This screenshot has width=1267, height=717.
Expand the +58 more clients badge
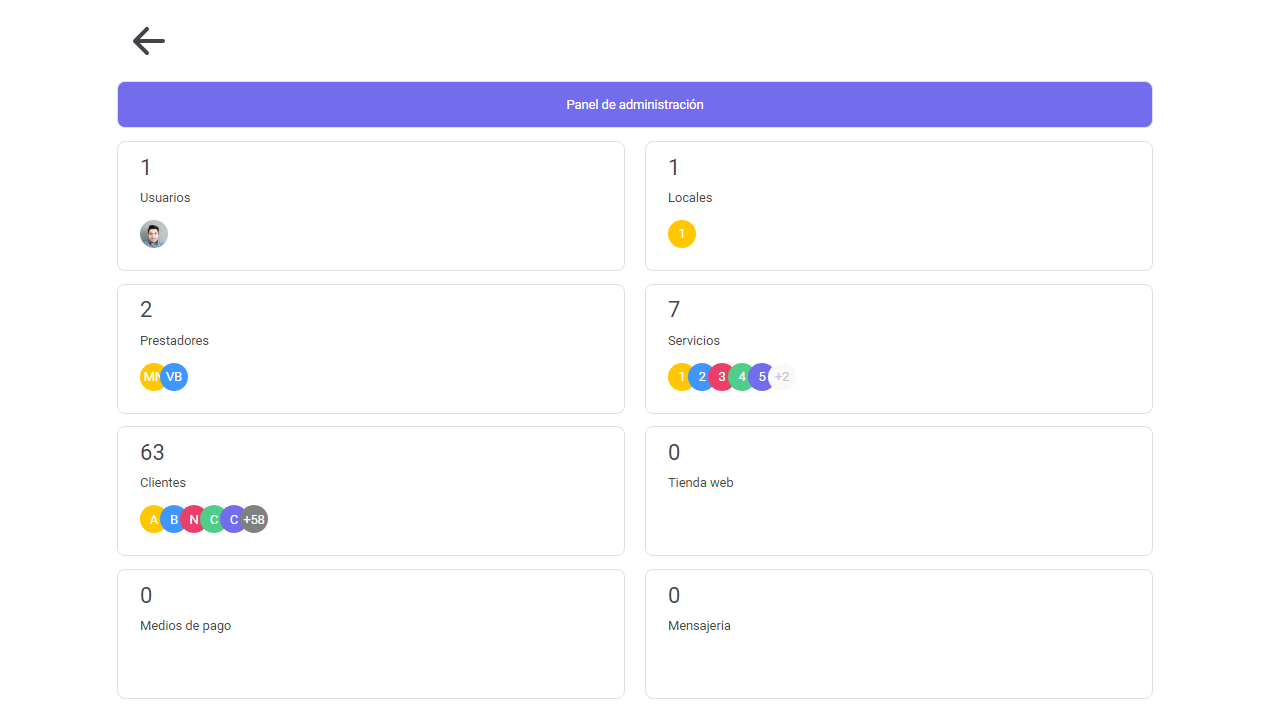click(x=255, y=519)
